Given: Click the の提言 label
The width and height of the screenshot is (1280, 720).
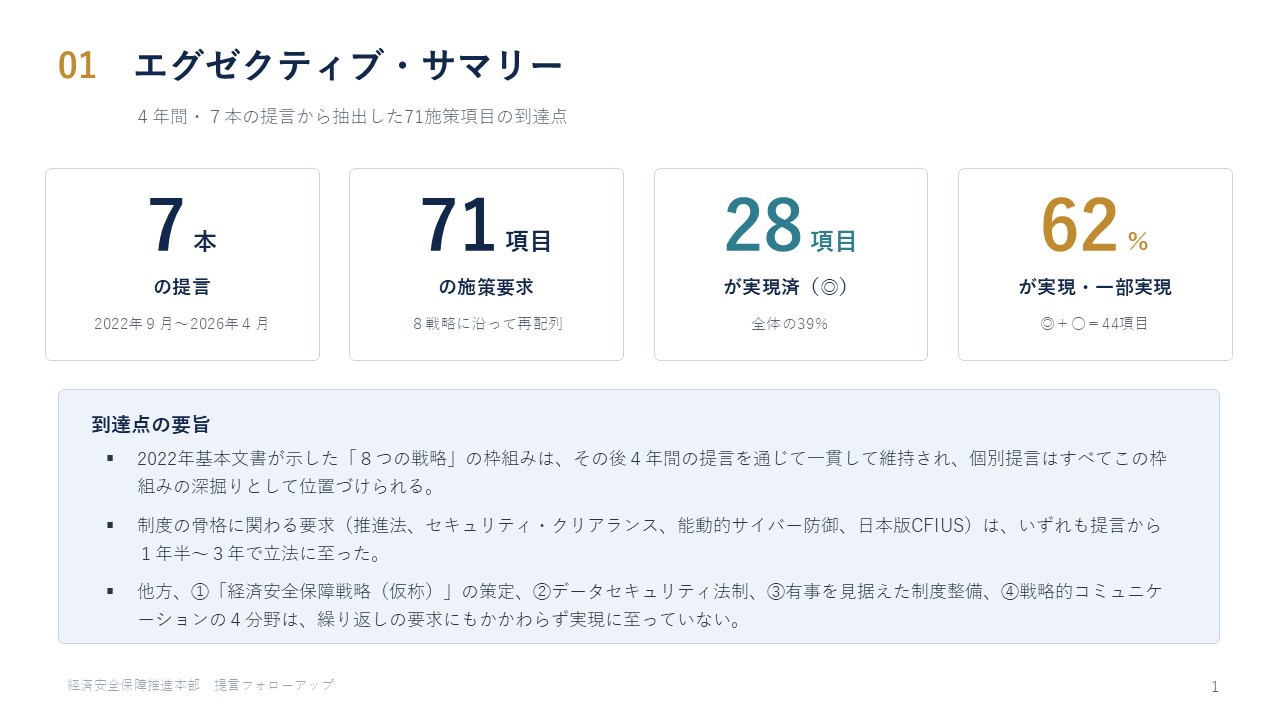Looking at the screenshot, I should (182, 287).
